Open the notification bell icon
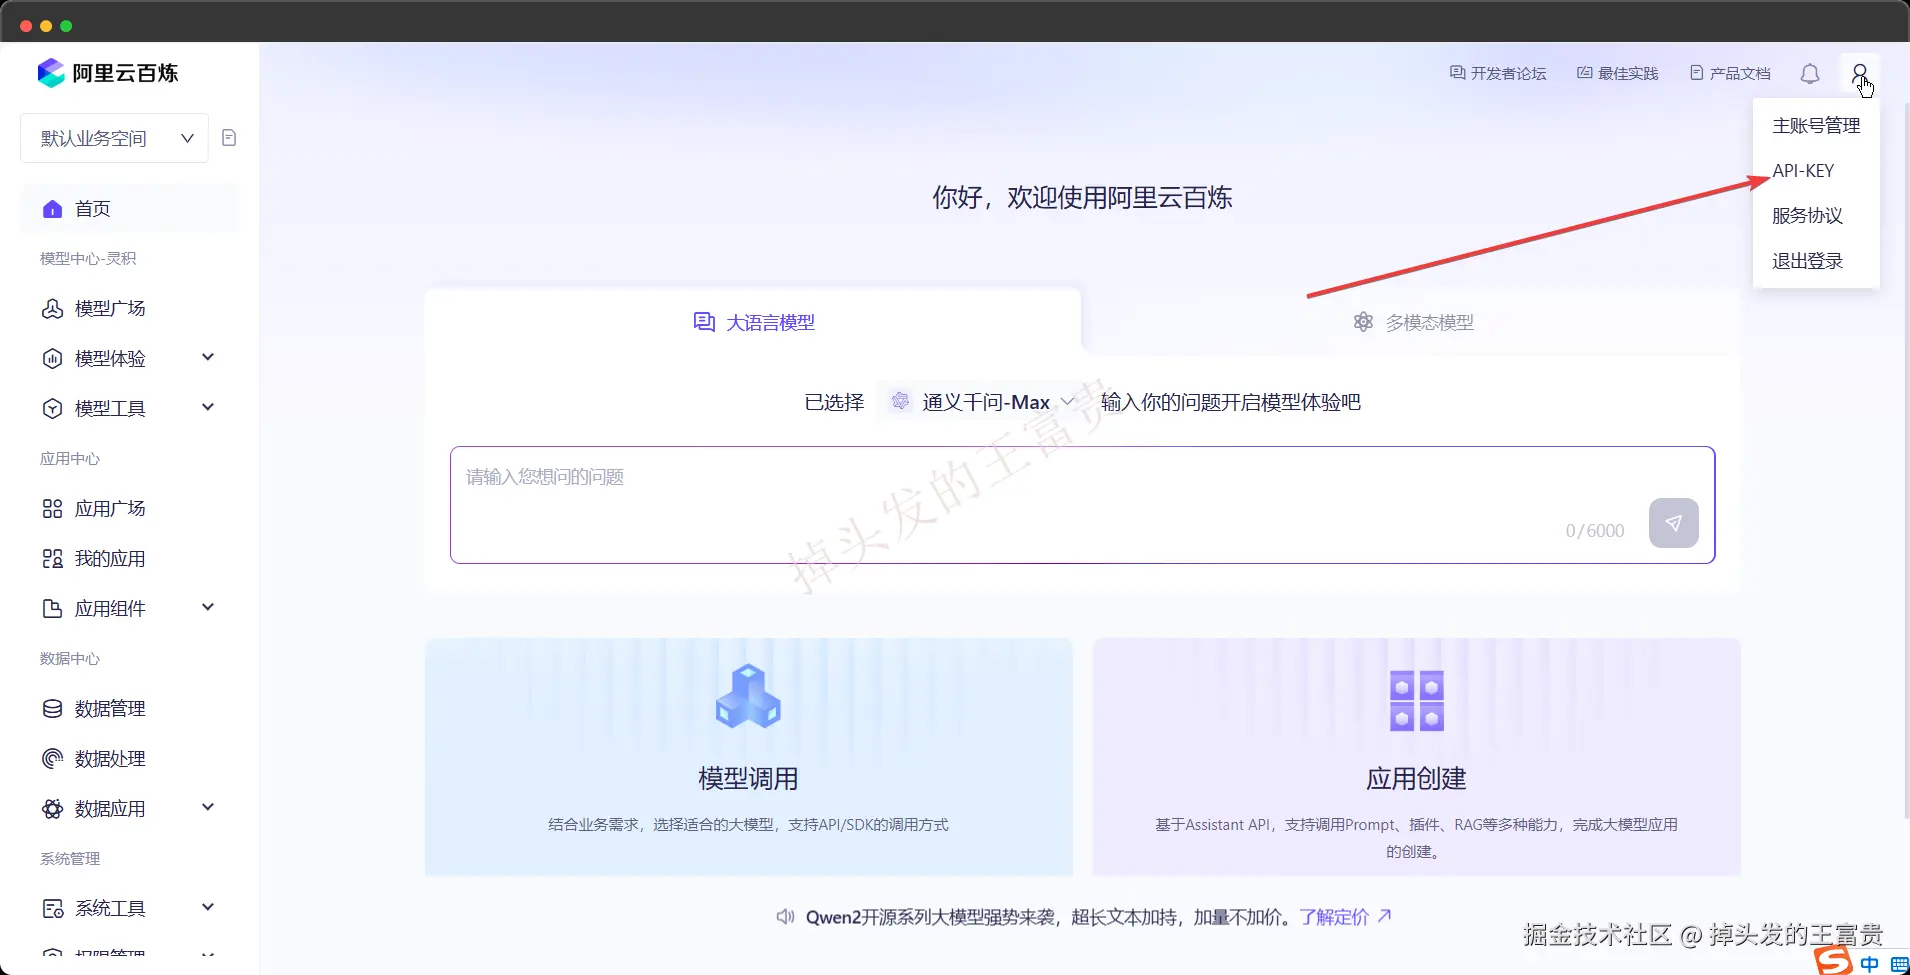The width and height of the screenshot is (1910, 975). [1810, 74]
